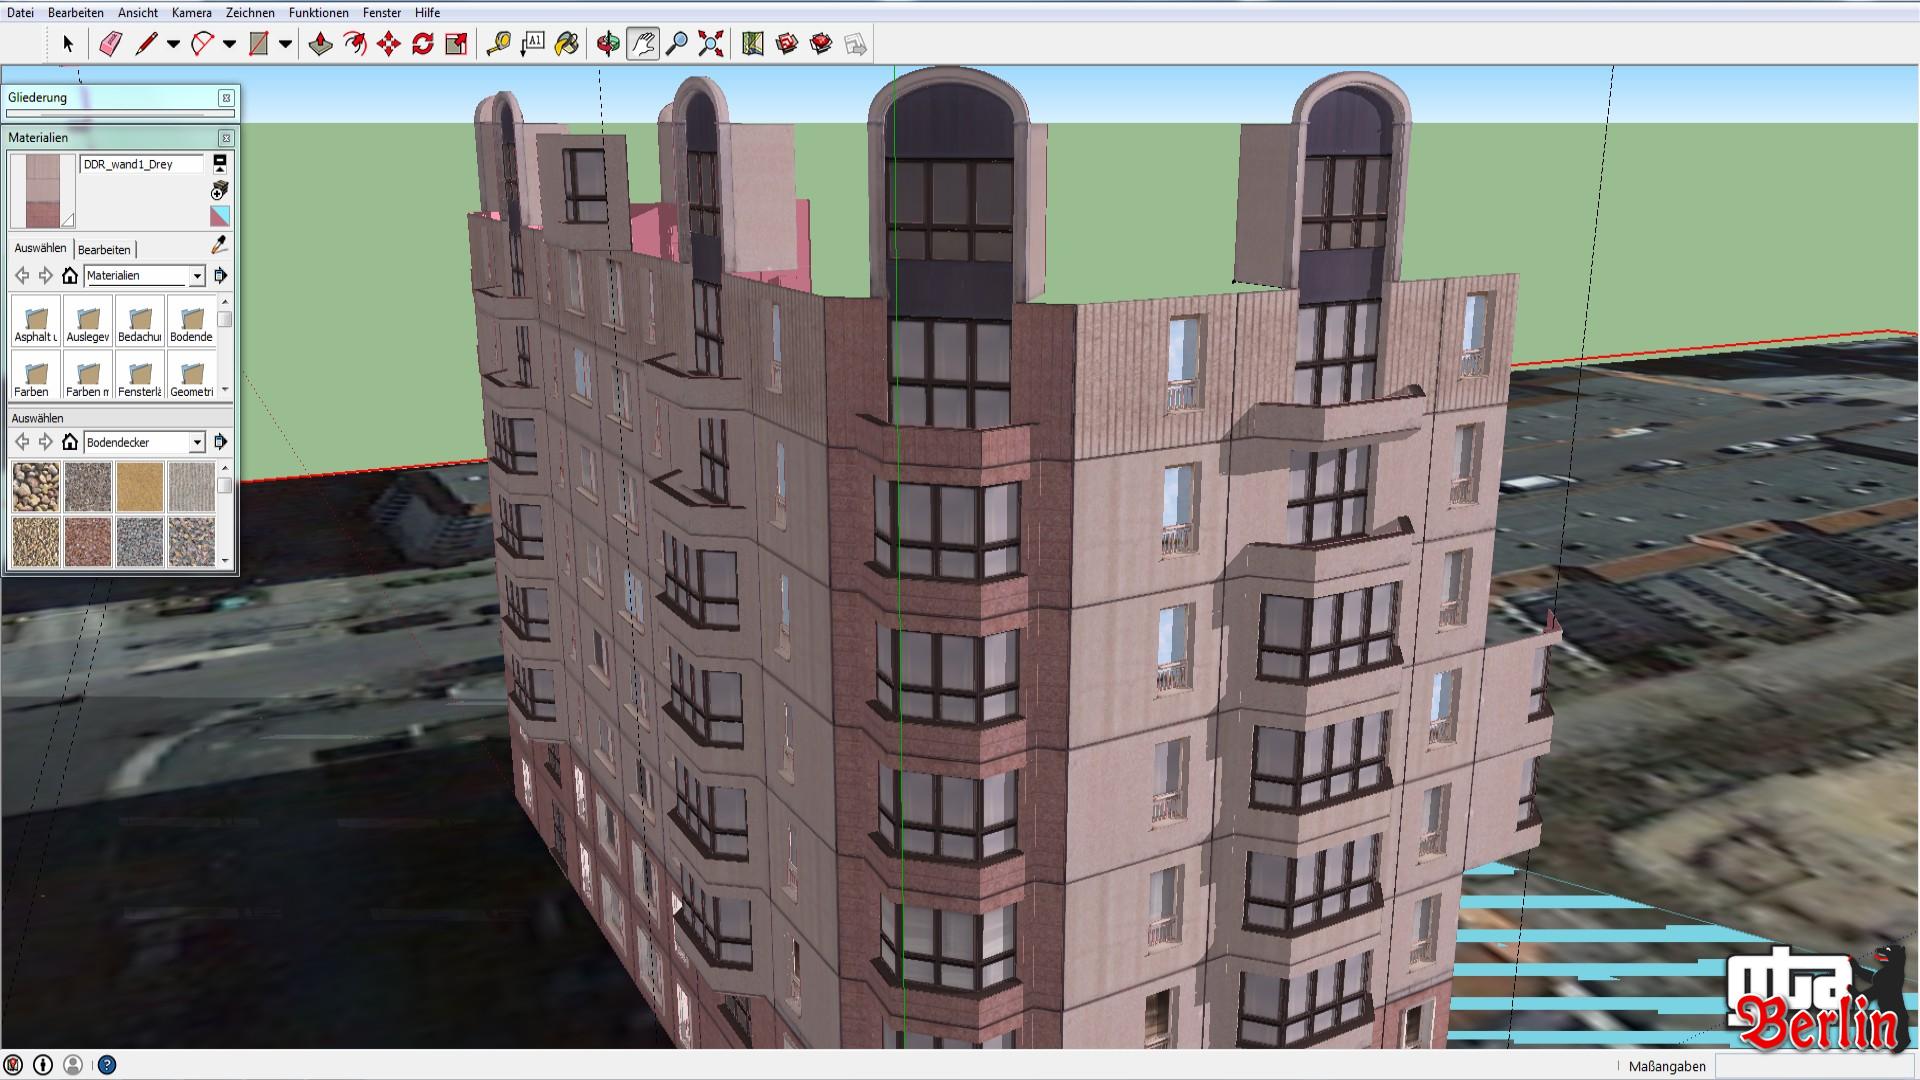
Task: Open the Bearbeiten menu
Action: click(76, 13)
